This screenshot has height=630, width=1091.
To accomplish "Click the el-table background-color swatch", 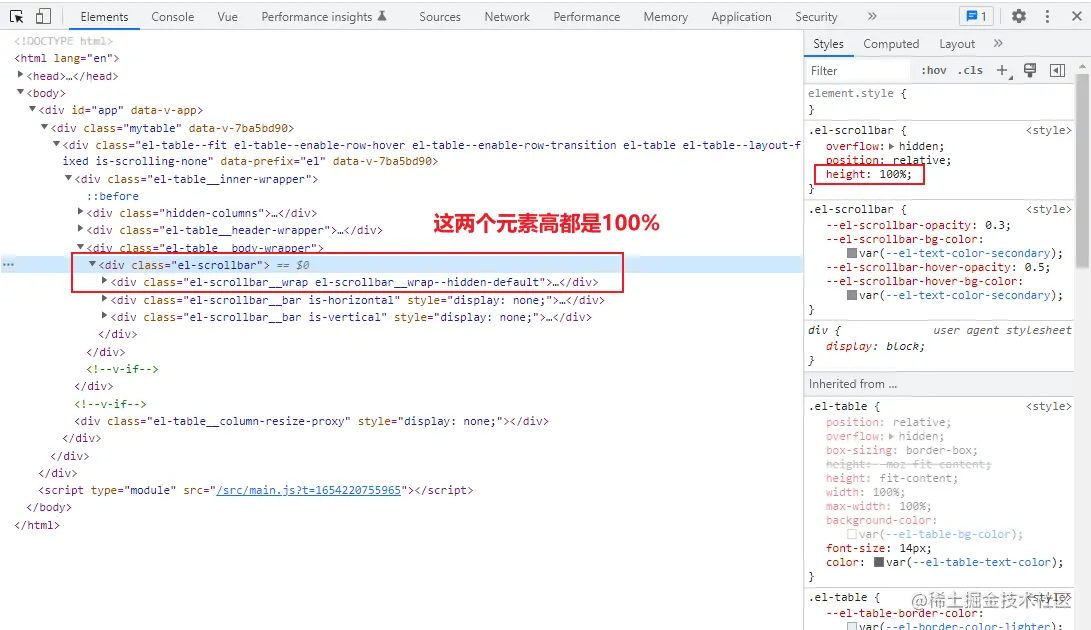I will click(852, 535).
